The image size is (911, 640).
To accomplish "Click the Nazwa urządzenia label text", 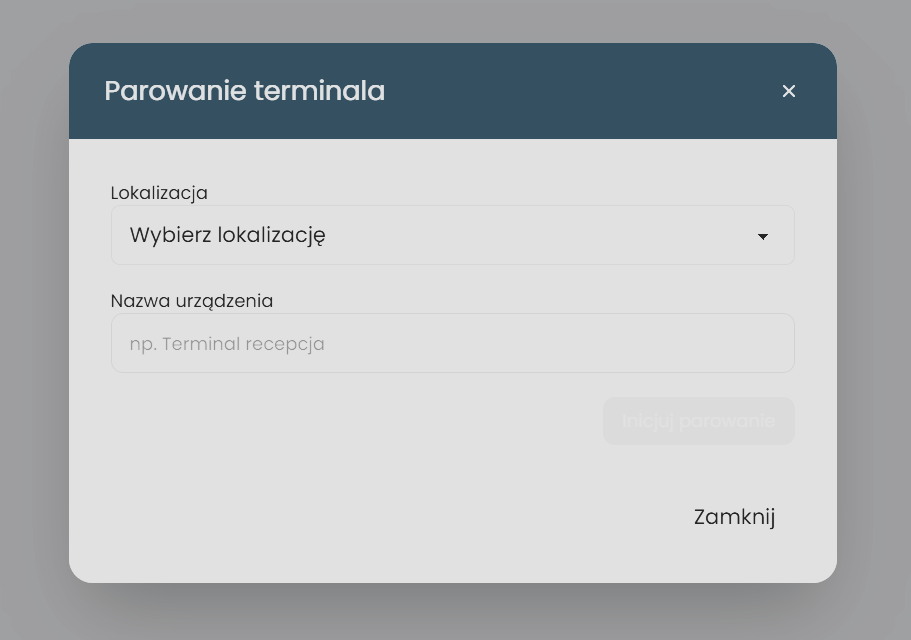I will point(191,301).
